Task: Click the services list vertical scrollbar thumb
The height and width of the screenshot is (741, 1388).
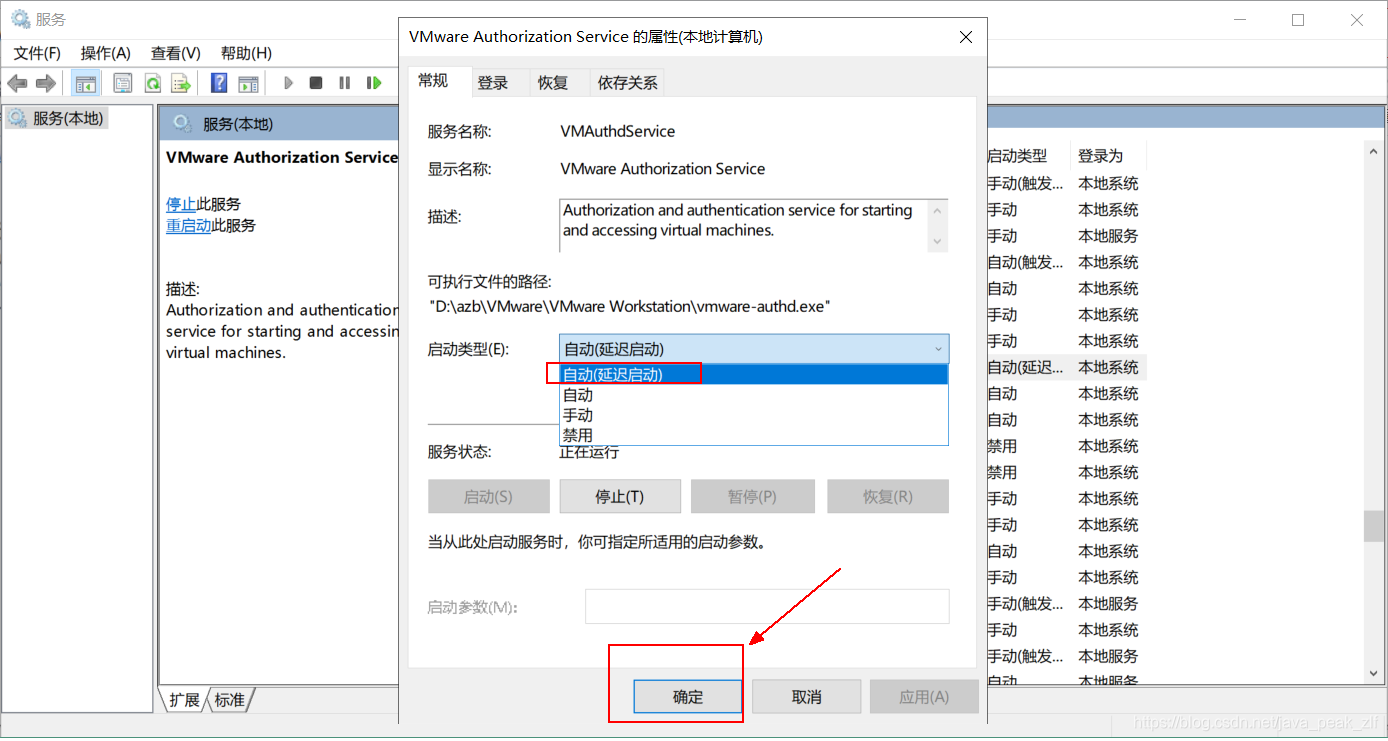Action: [1372, 525]
